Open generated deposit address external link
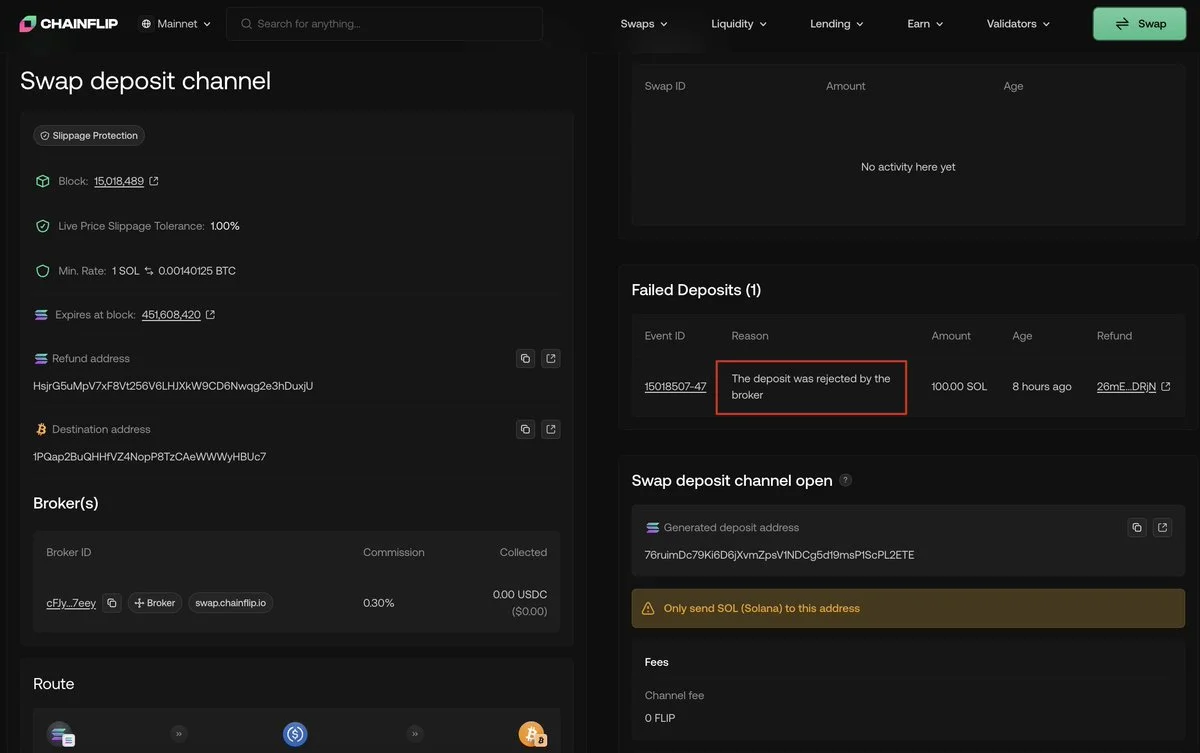 (1162, 527)
